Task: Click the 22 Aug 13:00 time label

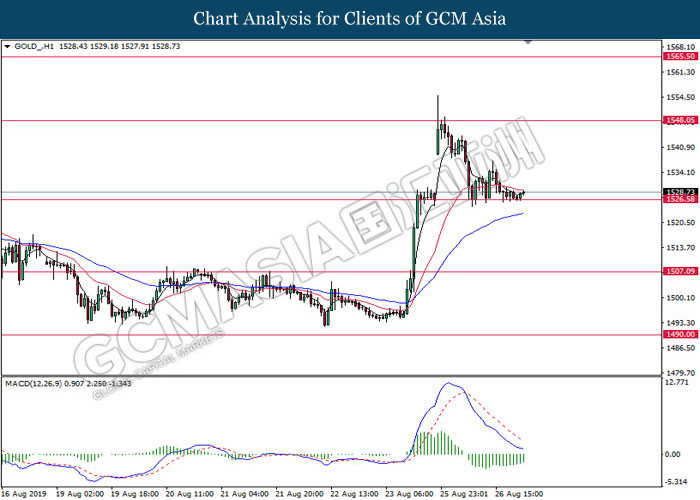Action: (355, 494)
